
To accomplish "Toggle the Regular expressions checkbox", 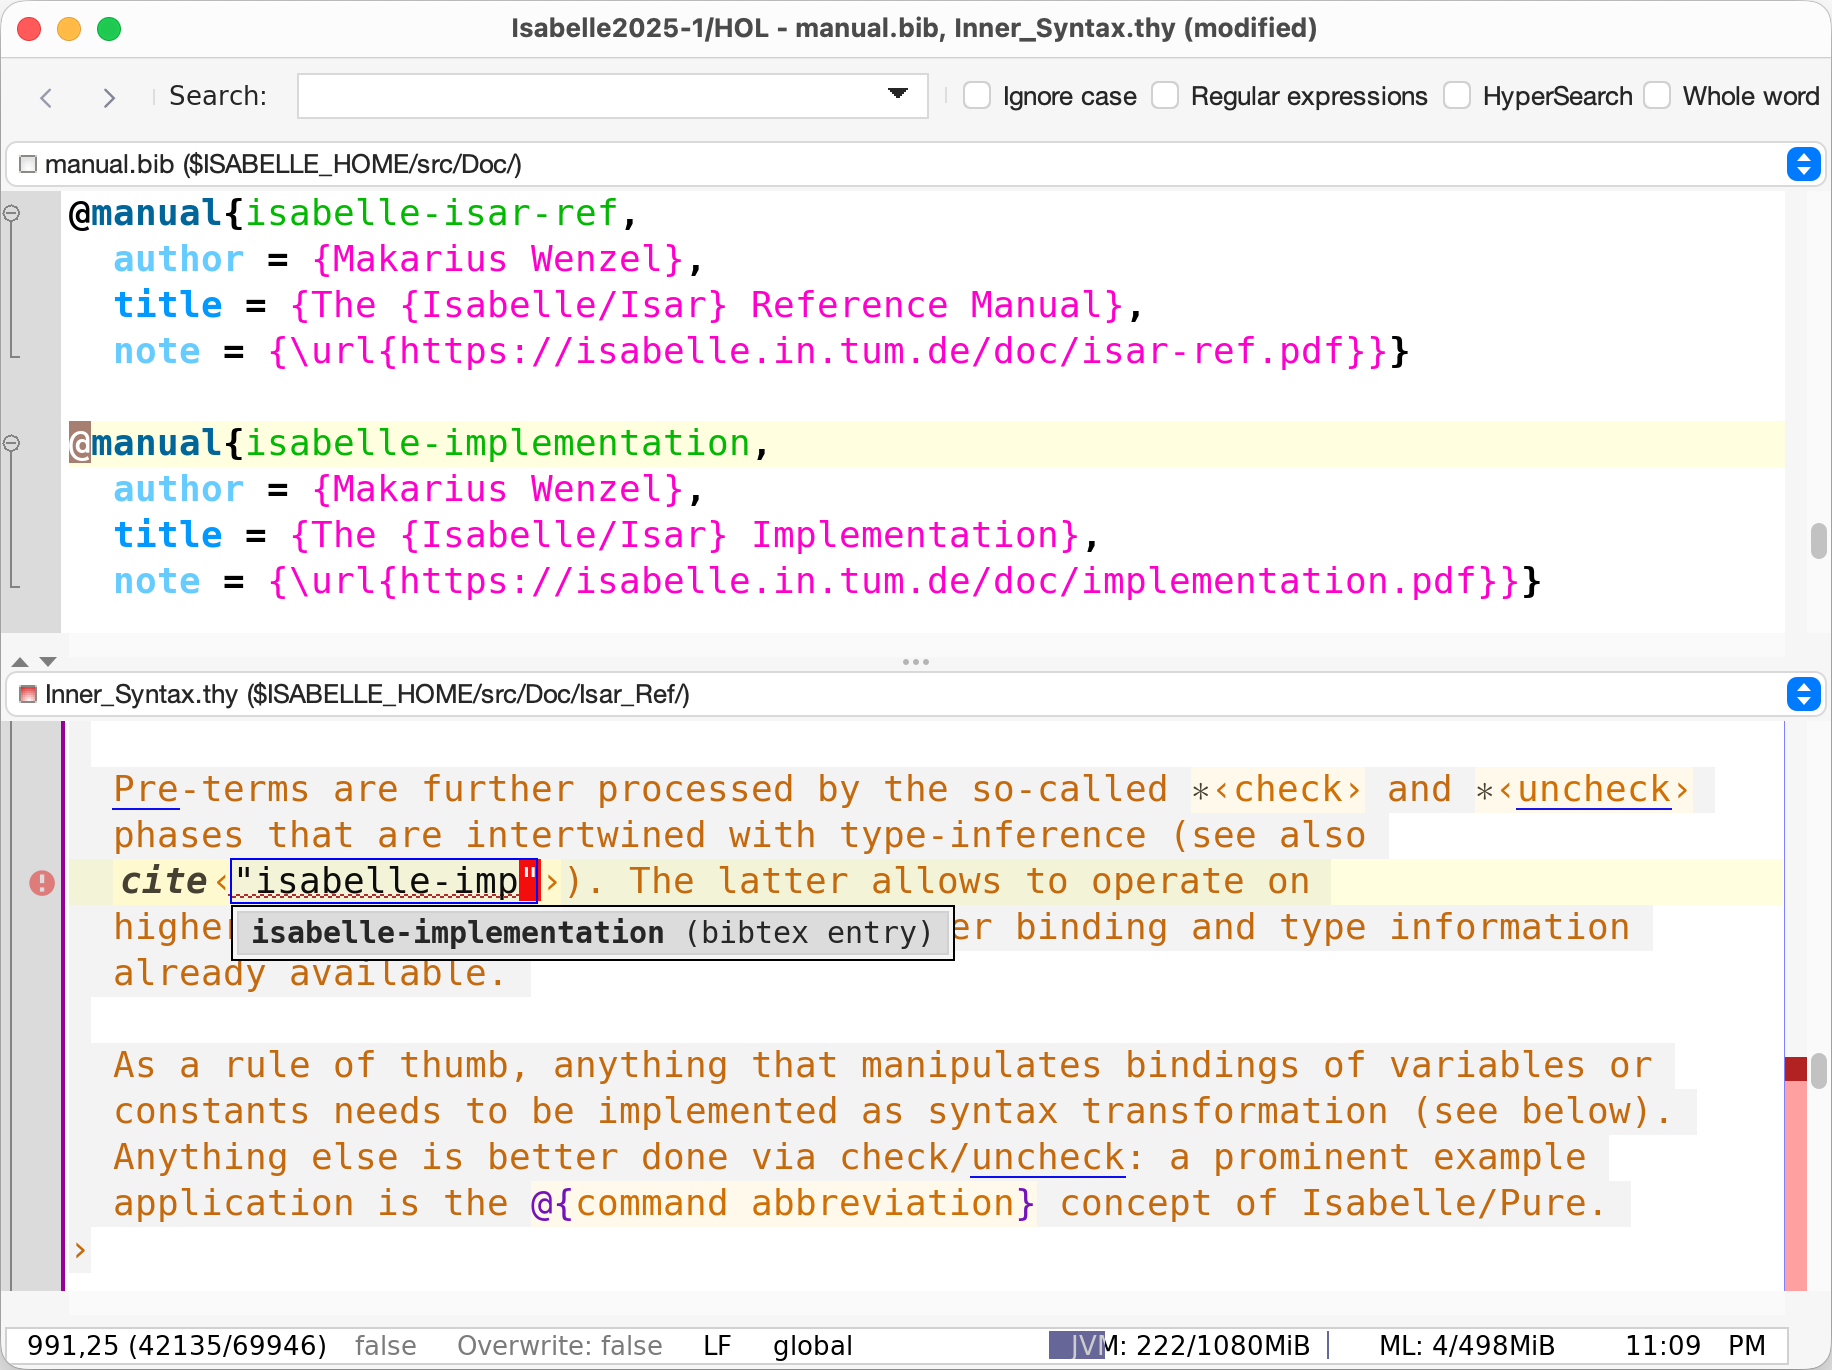I will pyautogui.click(x=1165, y=96).
